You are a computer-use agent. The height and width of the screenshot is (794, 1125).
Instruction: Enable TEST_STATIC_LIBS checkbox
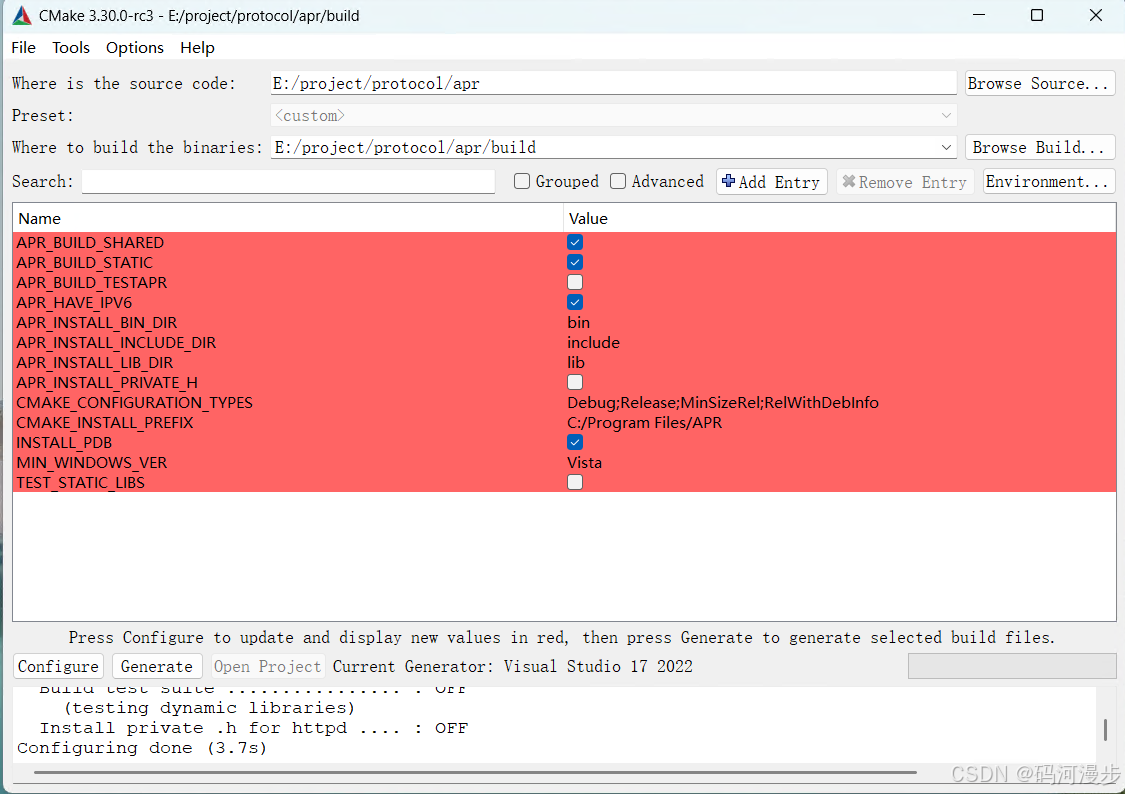point(575,483)
